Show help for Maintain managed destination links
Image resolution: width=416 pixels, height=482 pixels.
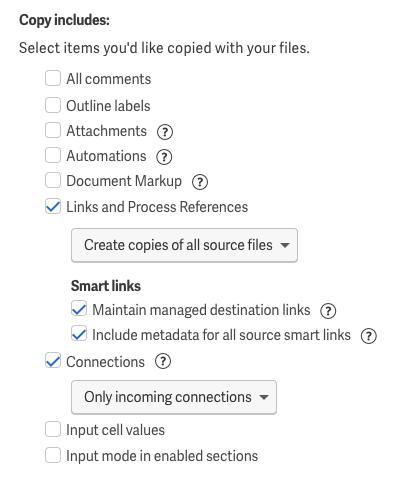coord(328,311)
